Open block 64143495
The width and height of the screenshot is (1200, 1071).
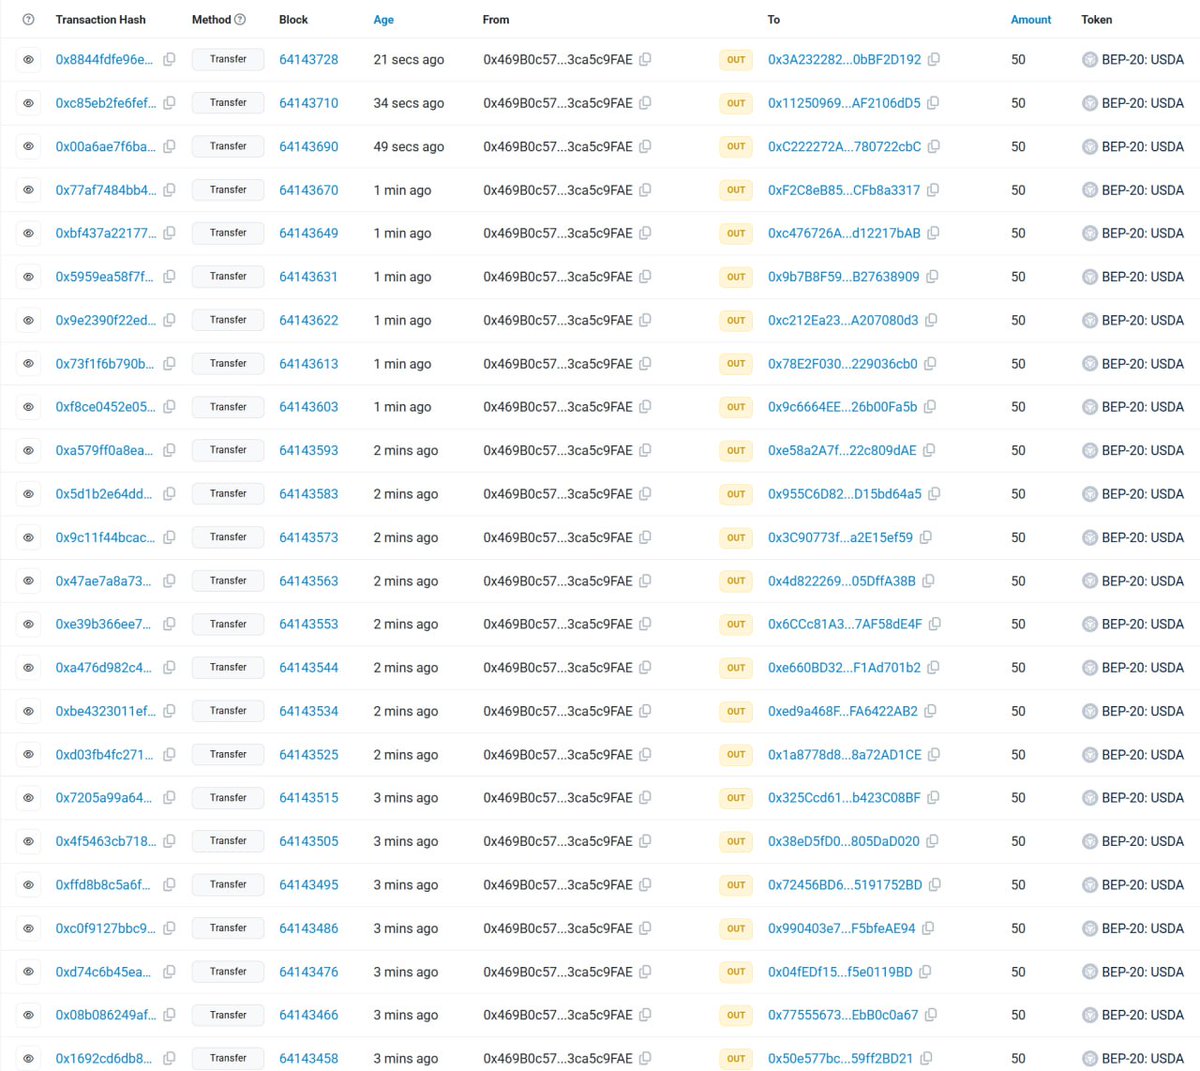309,885
